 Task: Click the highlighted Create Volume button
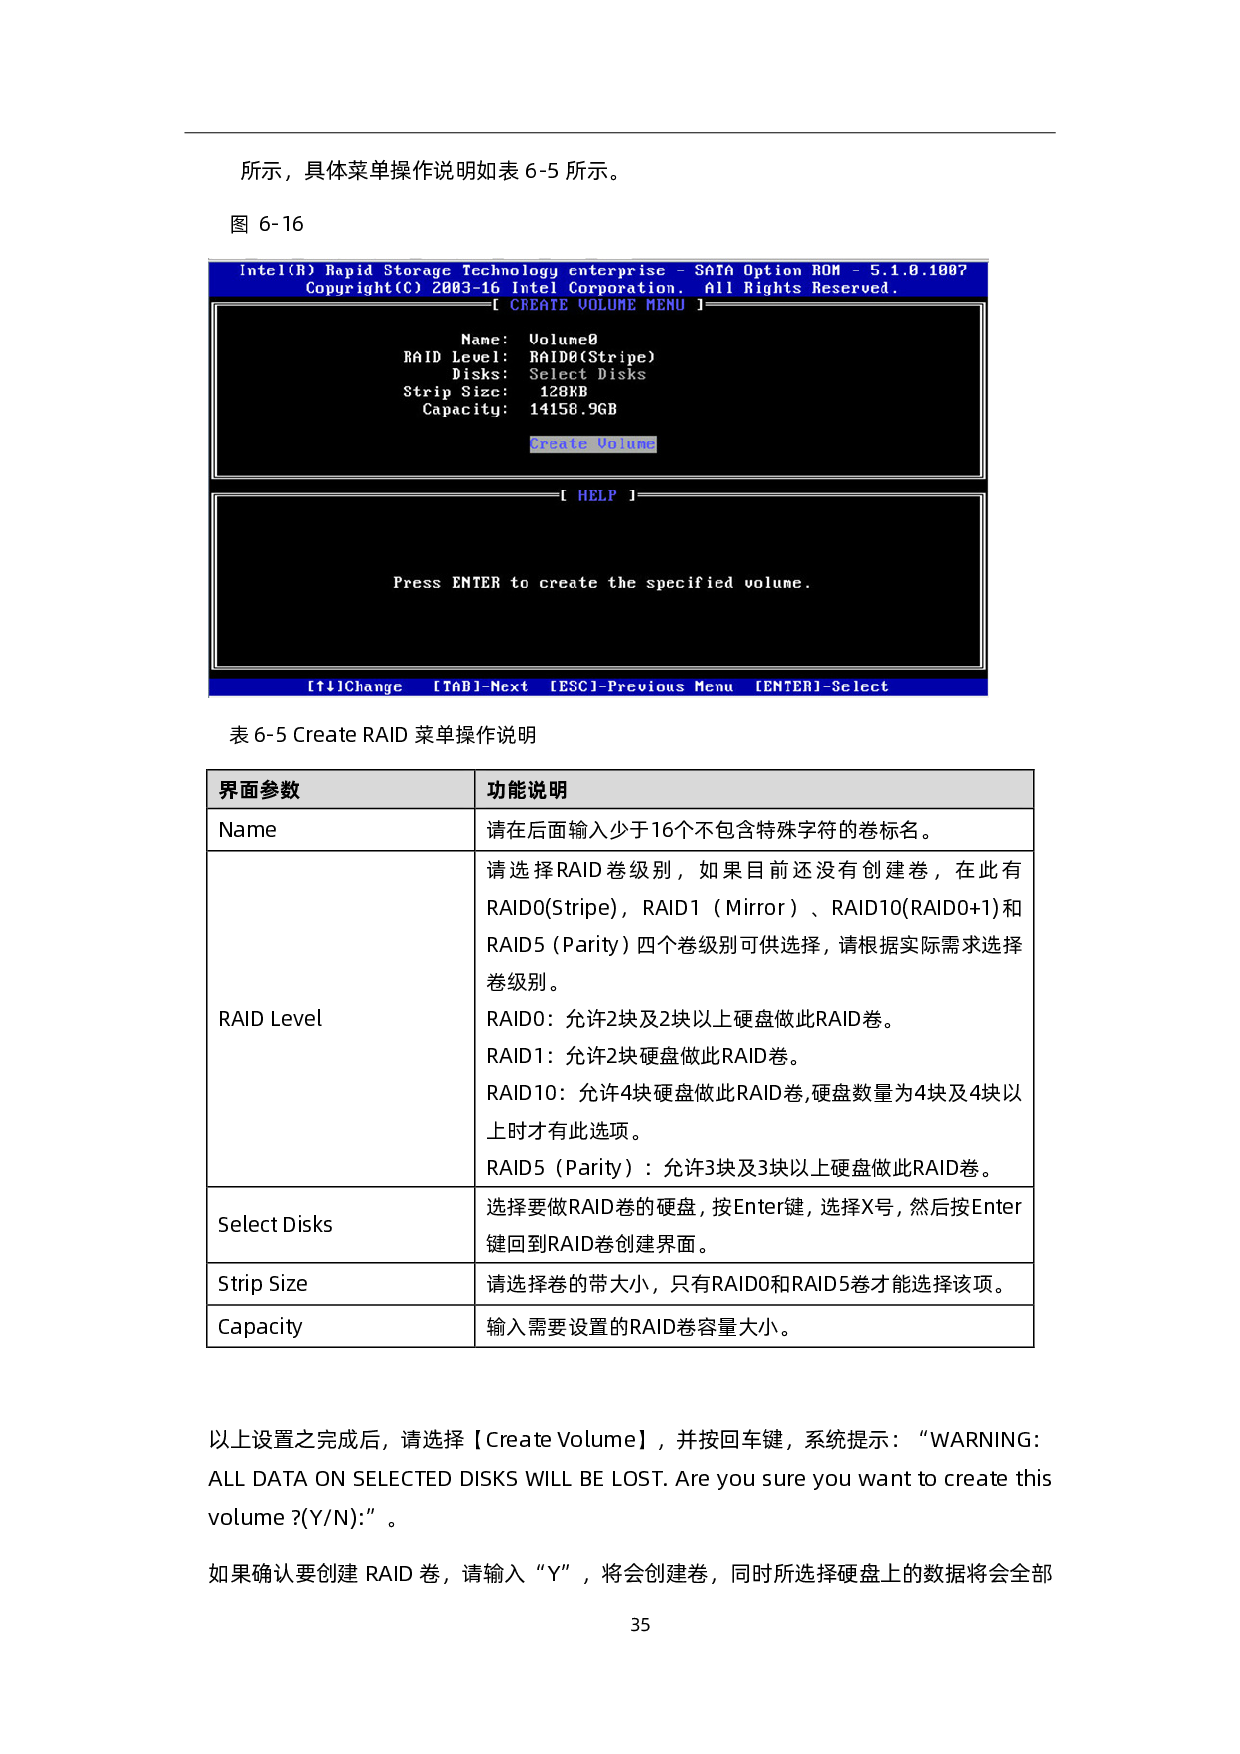click(593, 444)
